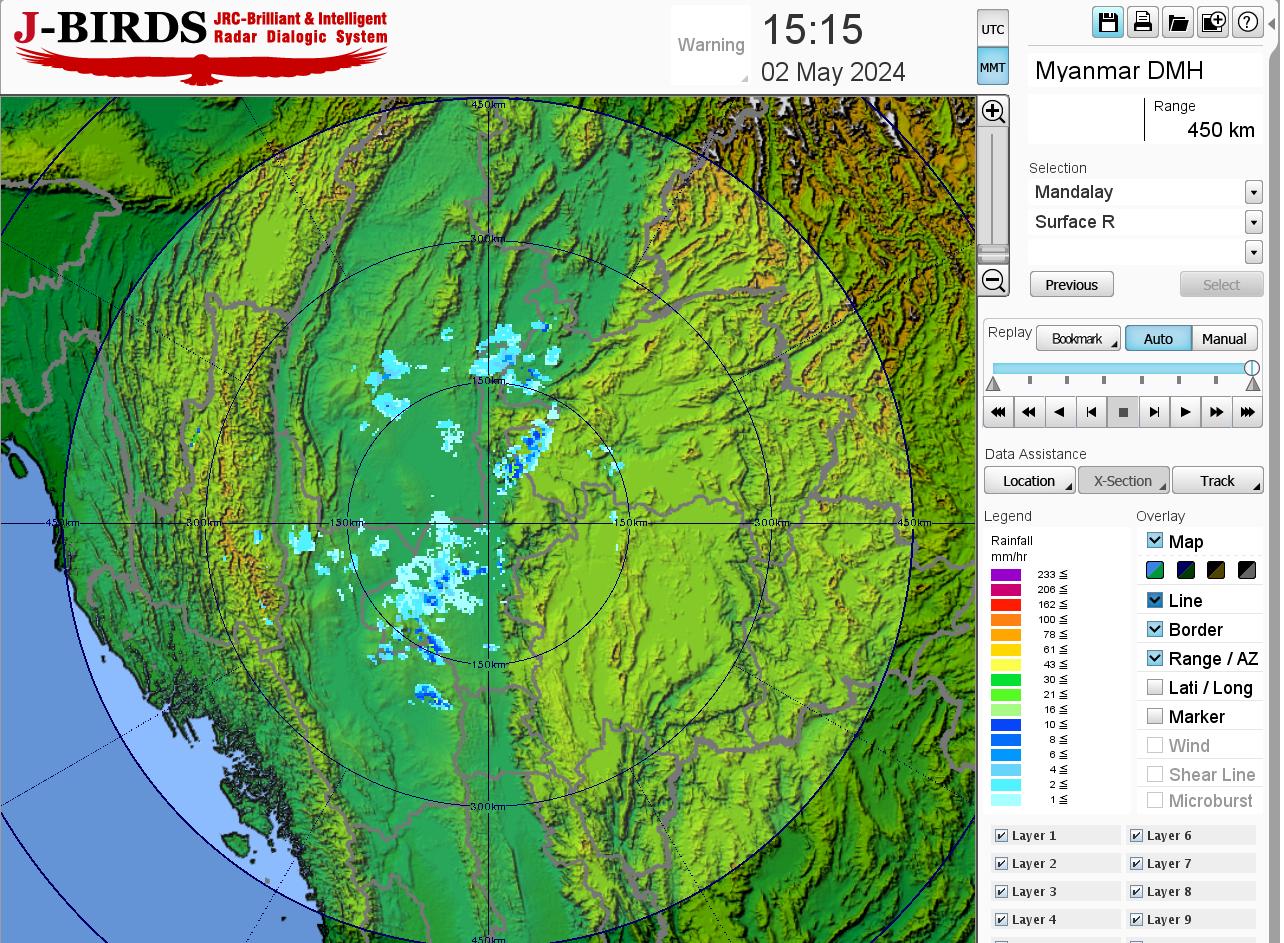1284x943 pixels.
Task: Uncheck the Layer 1 checkbox
Action: point(1001,836)
